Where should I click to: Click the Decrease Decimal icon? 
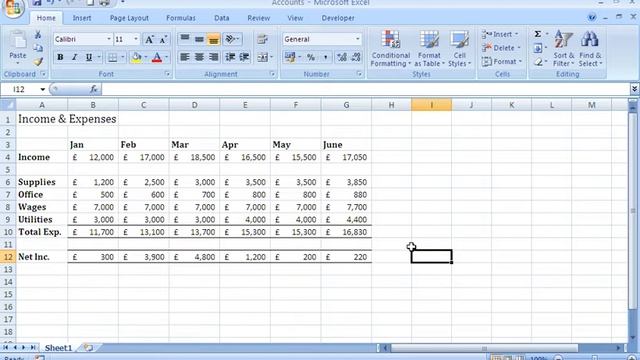[356, 57]
